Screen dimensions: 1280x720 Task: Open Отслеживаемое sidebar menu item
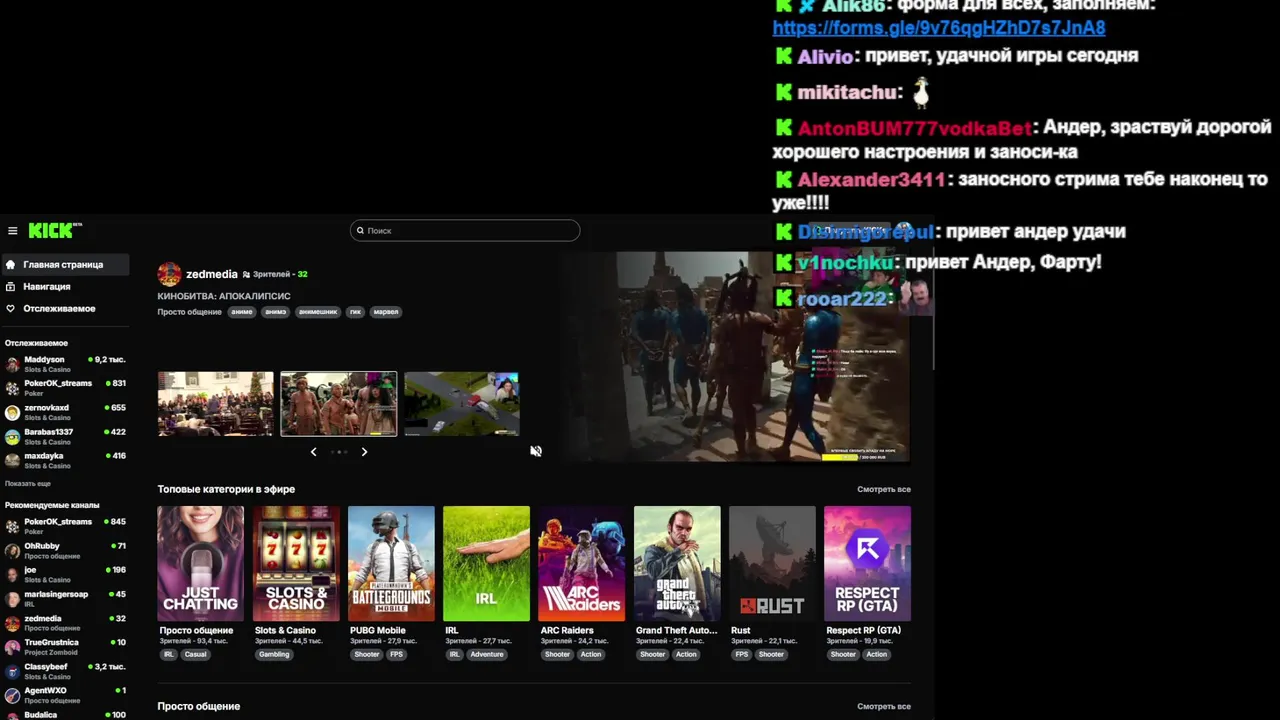[x=65, y=309]
